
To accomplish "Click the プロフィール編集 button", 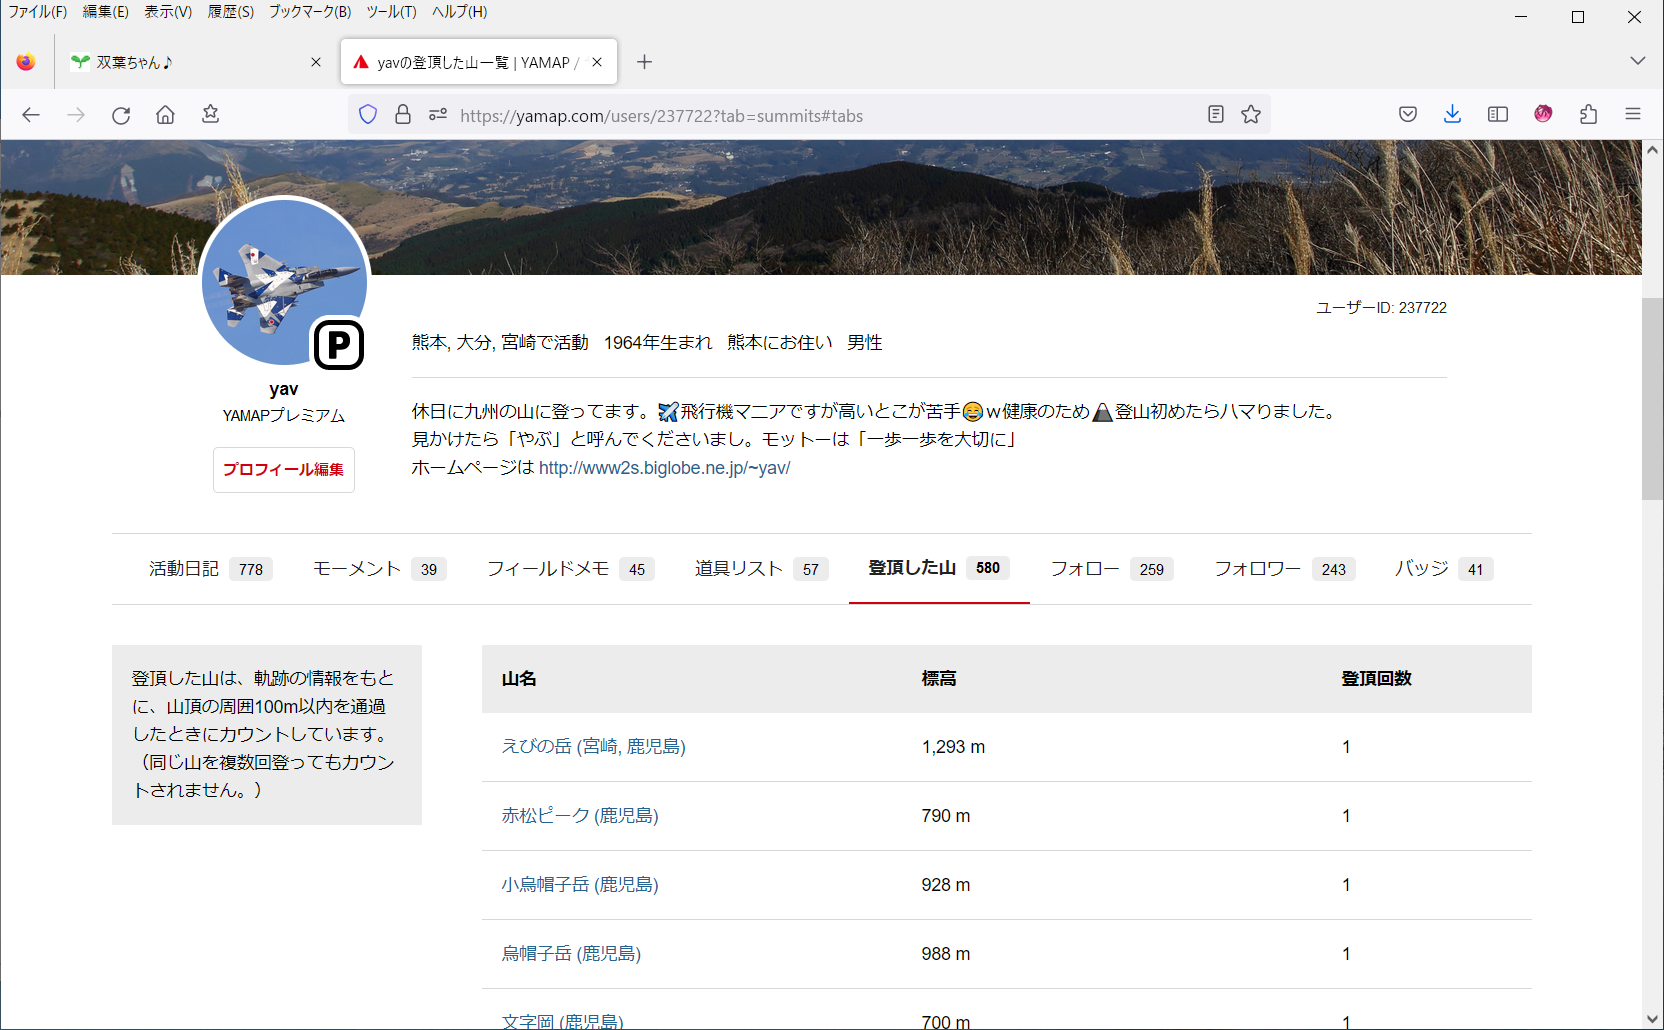I will point(283,469).
